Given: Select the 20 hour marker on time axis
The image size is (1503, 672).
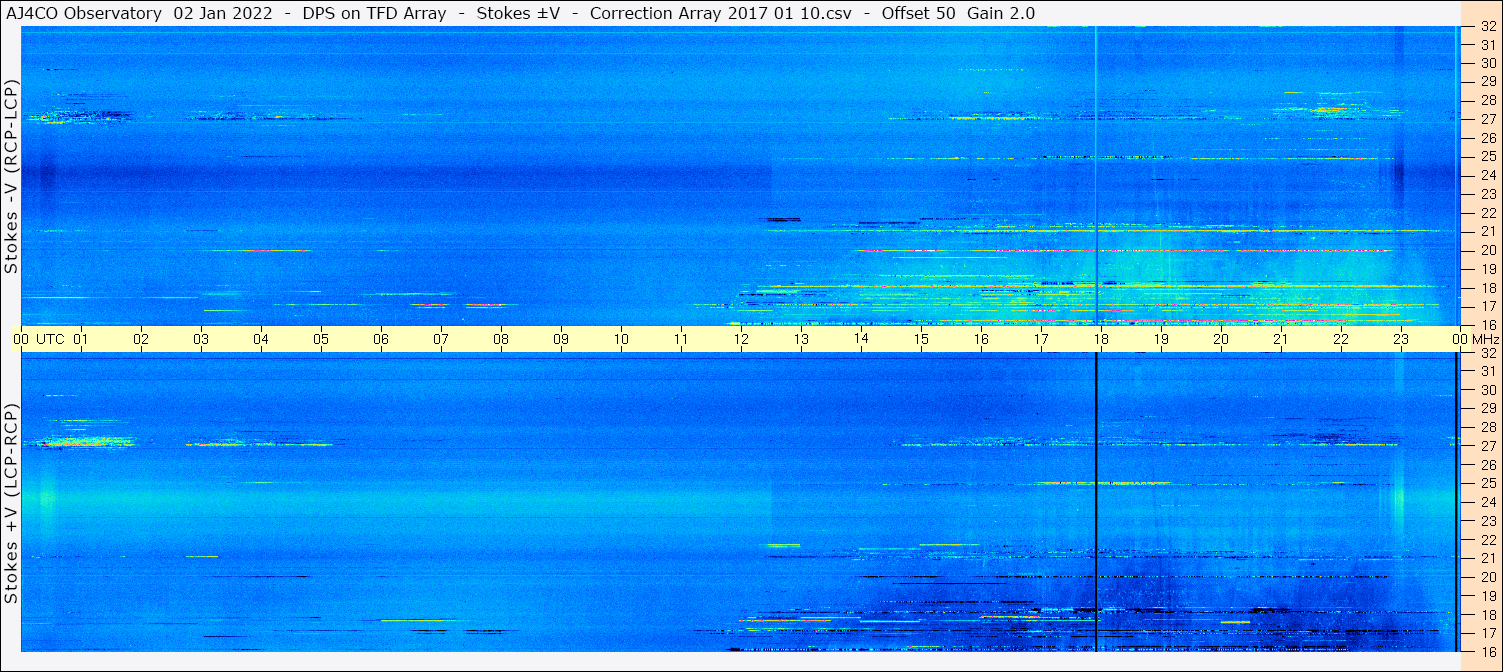Looking at the screenshot, I should 1221,339.
